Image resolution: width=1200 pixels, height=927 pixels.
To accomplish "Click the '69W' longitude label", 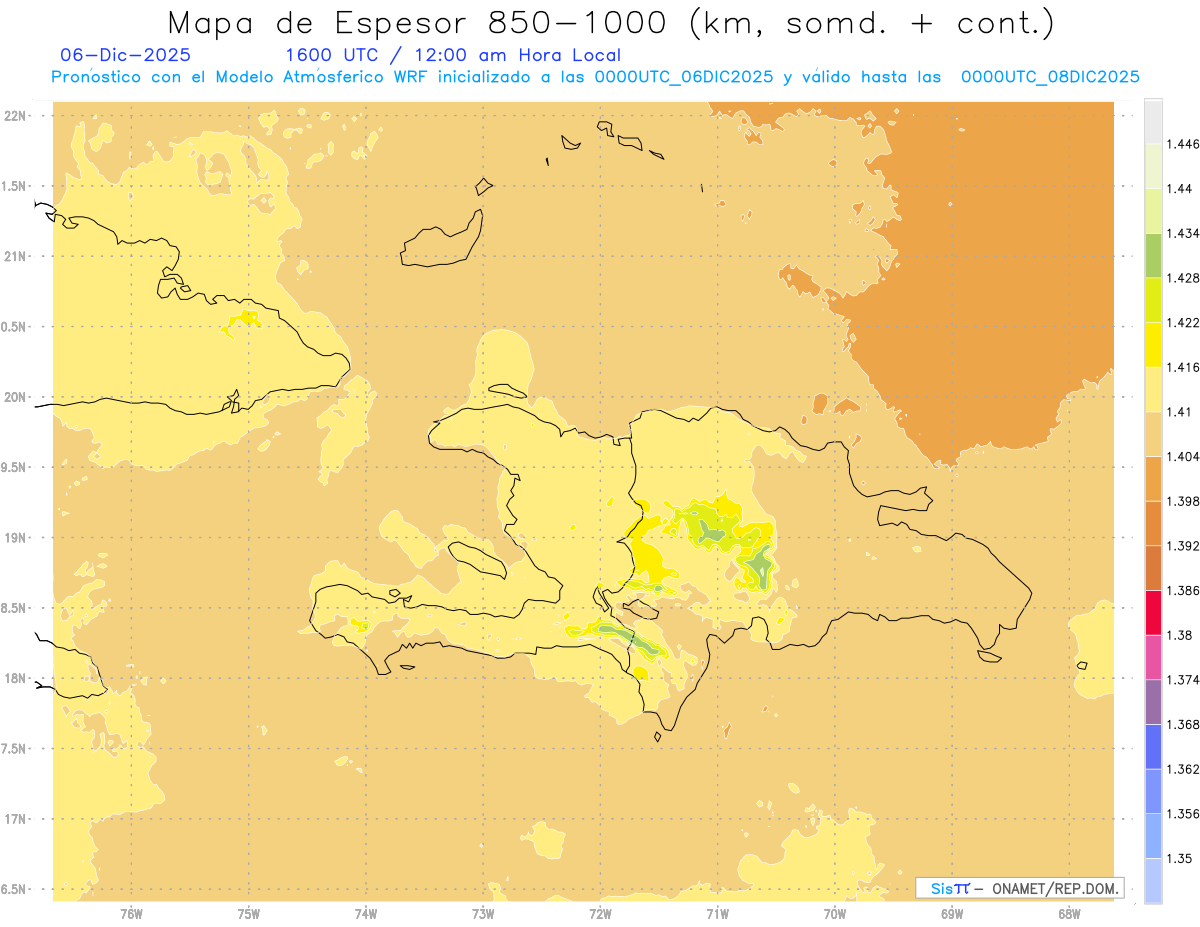I will (952, 914).
